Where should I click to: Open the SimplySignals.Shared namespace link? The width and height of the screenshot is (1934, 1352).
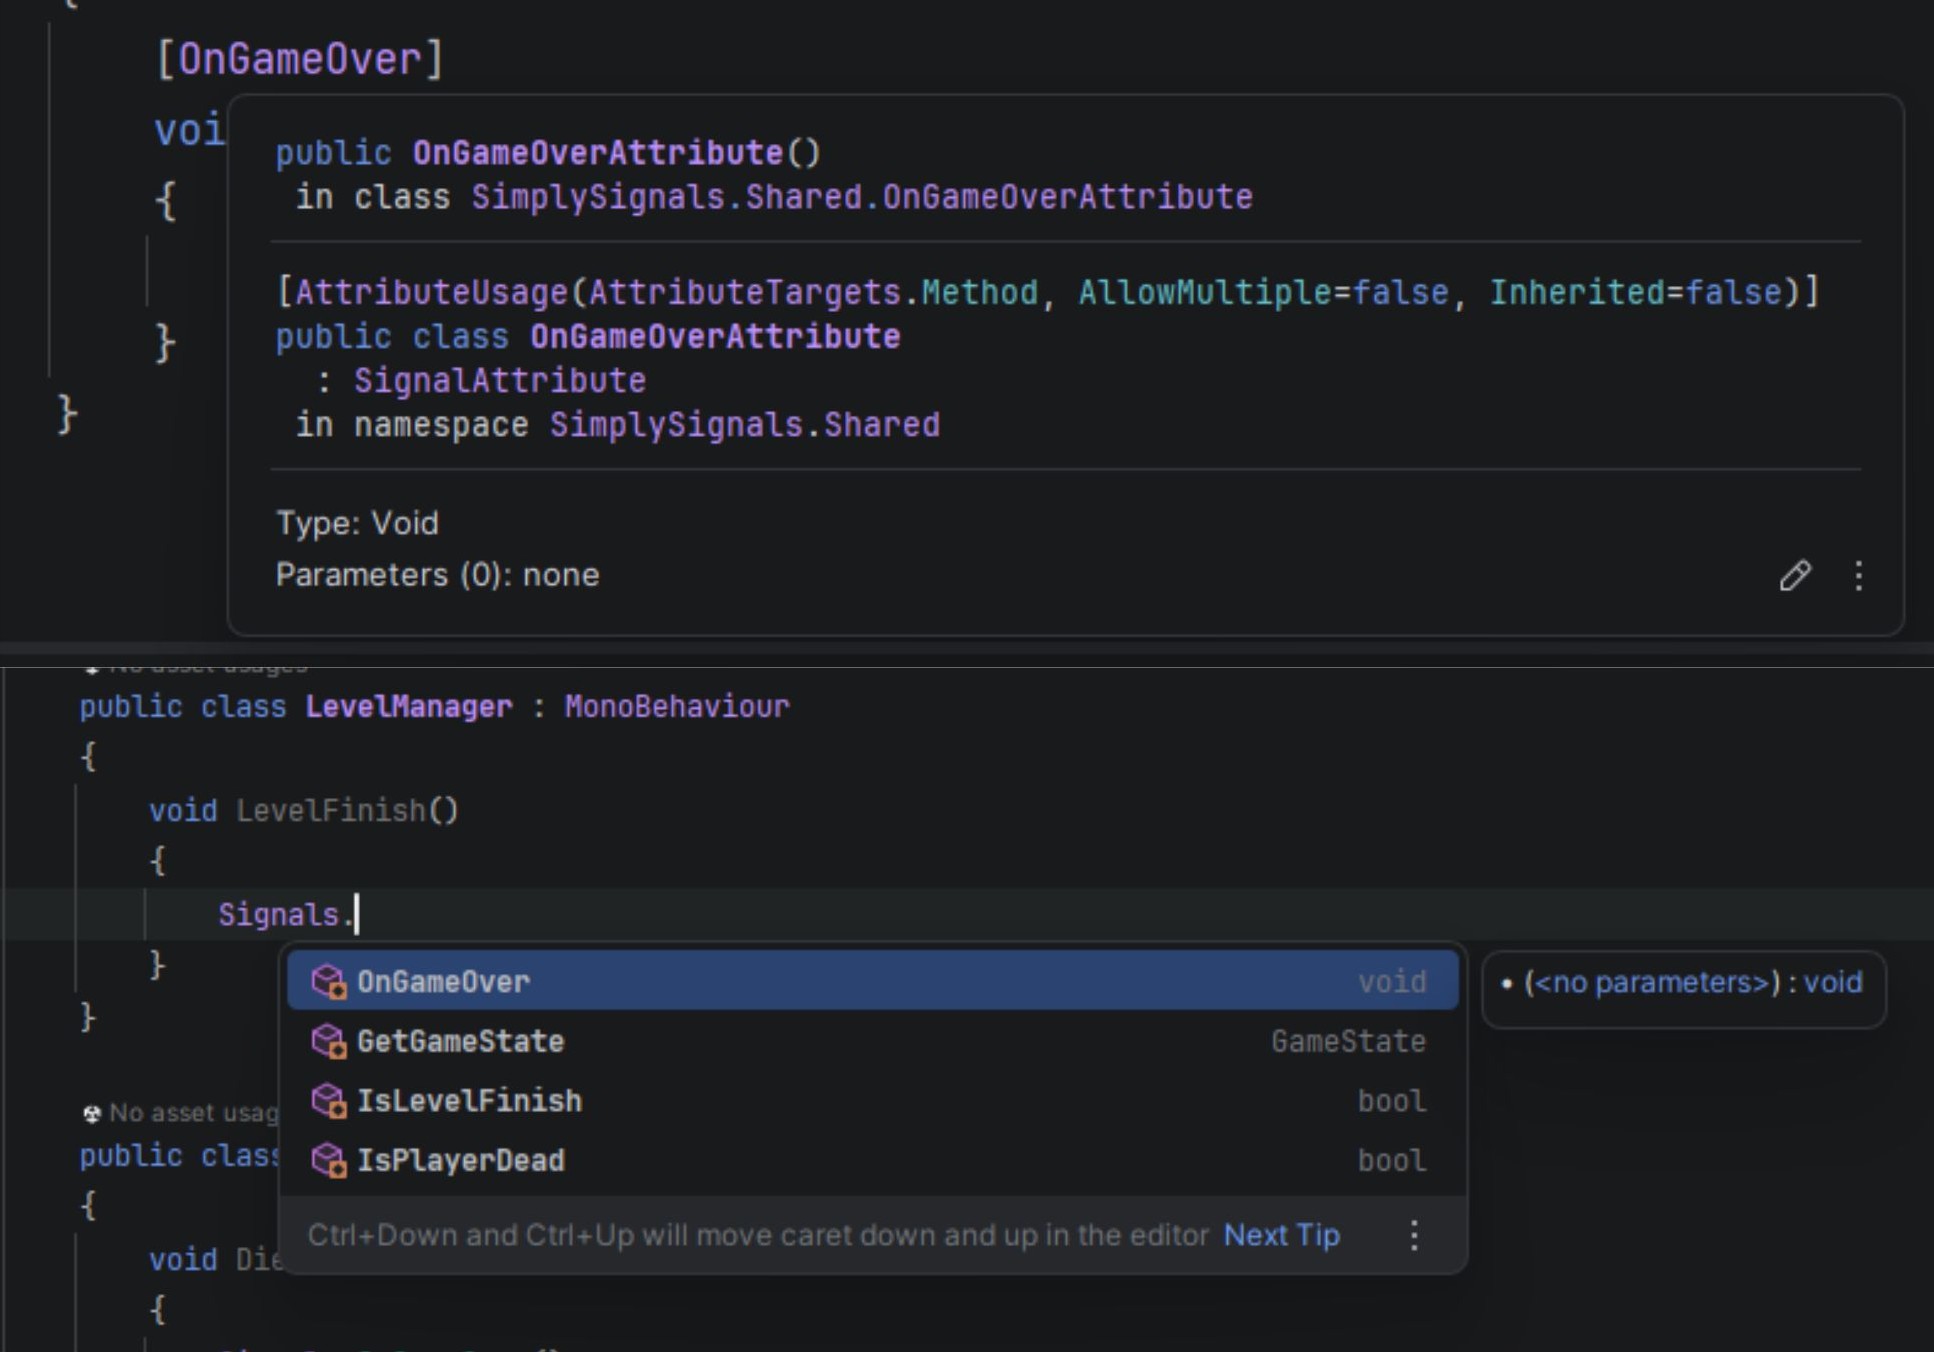point(744,425)
